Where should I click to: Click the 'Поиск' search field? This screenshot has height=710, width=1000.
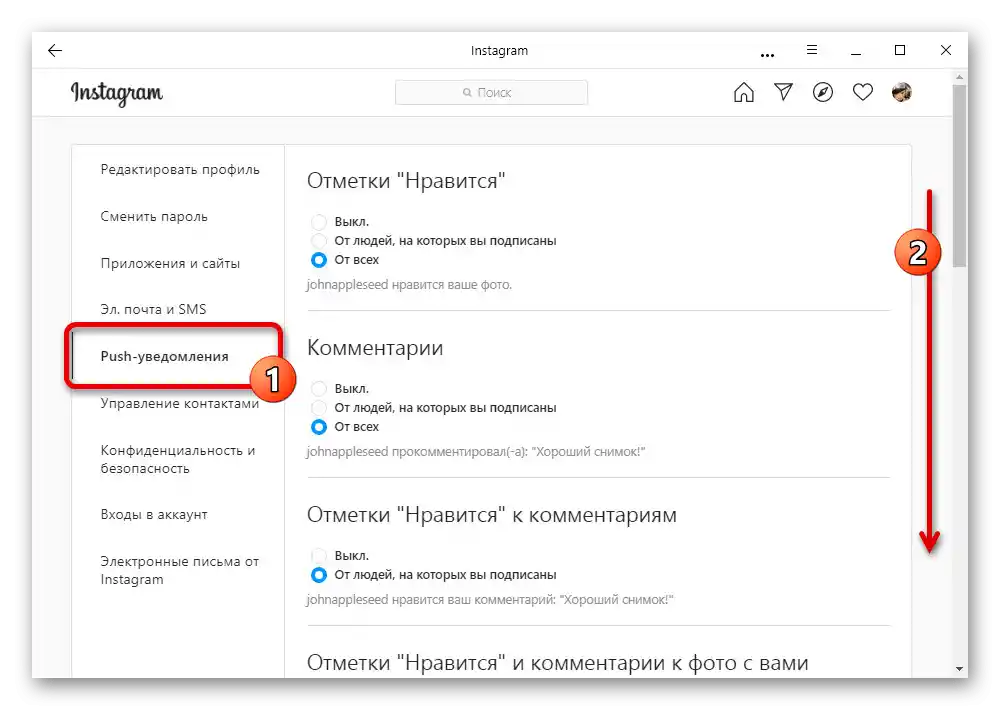tap(491, 93)
